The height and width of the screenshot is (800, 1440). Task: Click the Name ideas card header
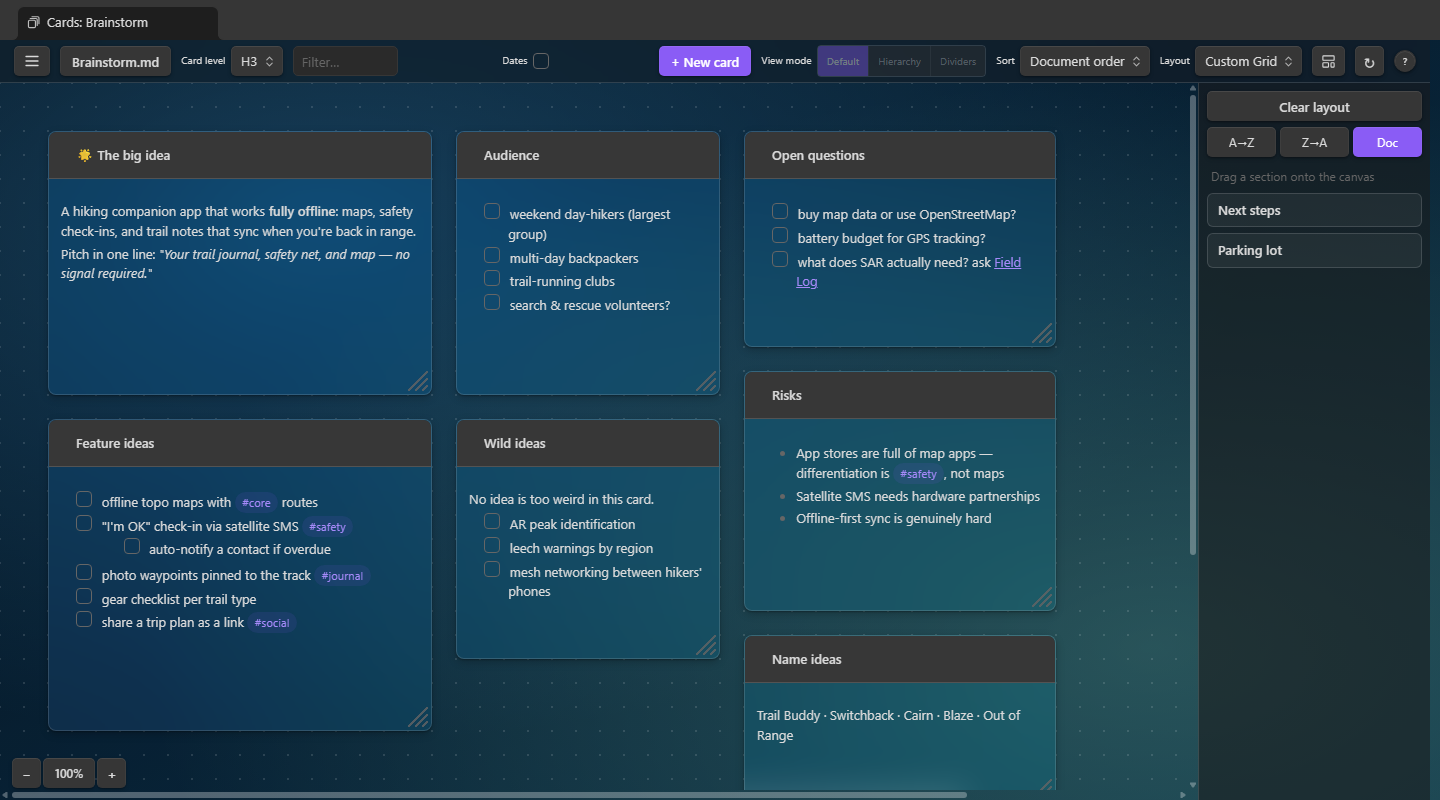coord(900,659)
